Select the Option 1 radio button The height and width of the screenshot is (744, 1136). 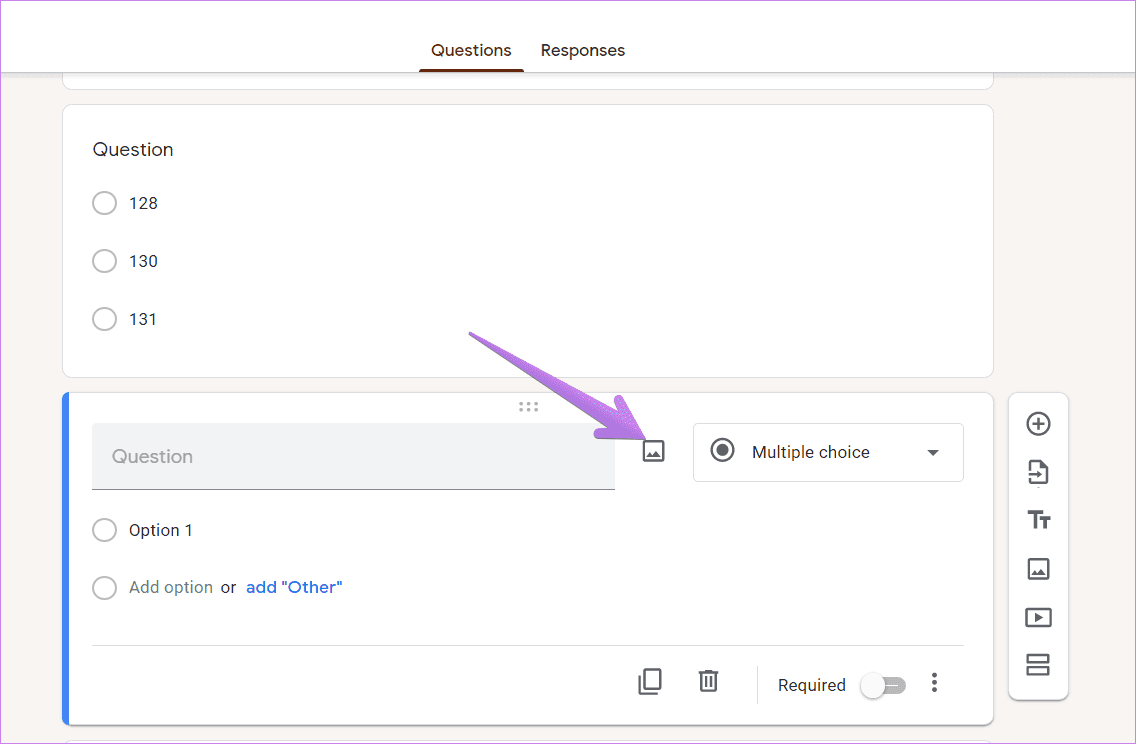pos(104,530)
